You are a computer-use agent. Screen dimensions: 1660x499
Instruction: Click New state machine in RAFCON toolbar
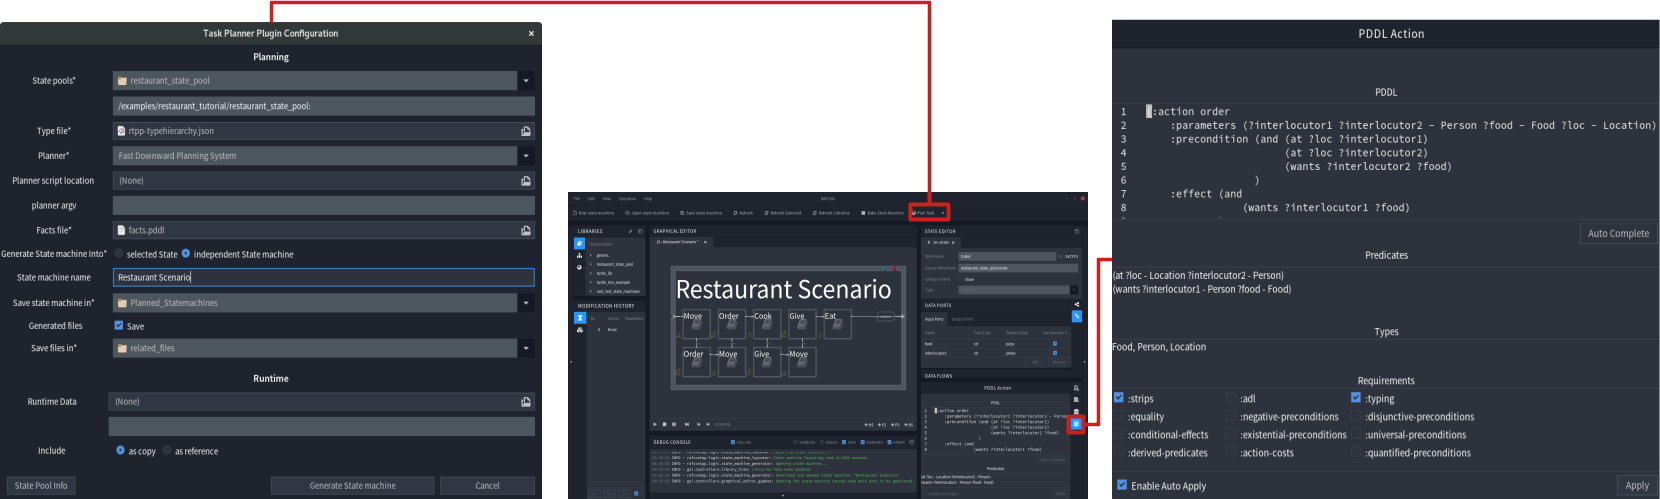click(595, 213)
